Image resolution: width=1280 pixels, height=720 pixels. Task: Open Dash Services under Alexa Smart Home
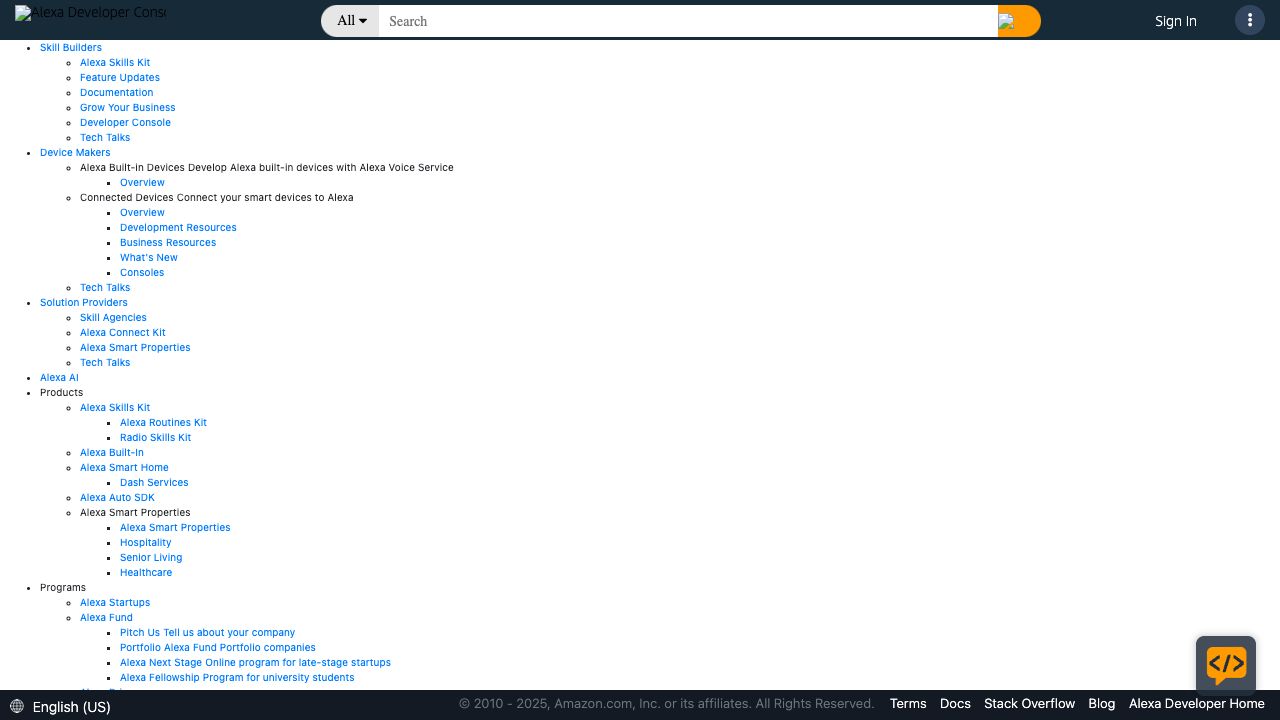click(x=154, y=482)
